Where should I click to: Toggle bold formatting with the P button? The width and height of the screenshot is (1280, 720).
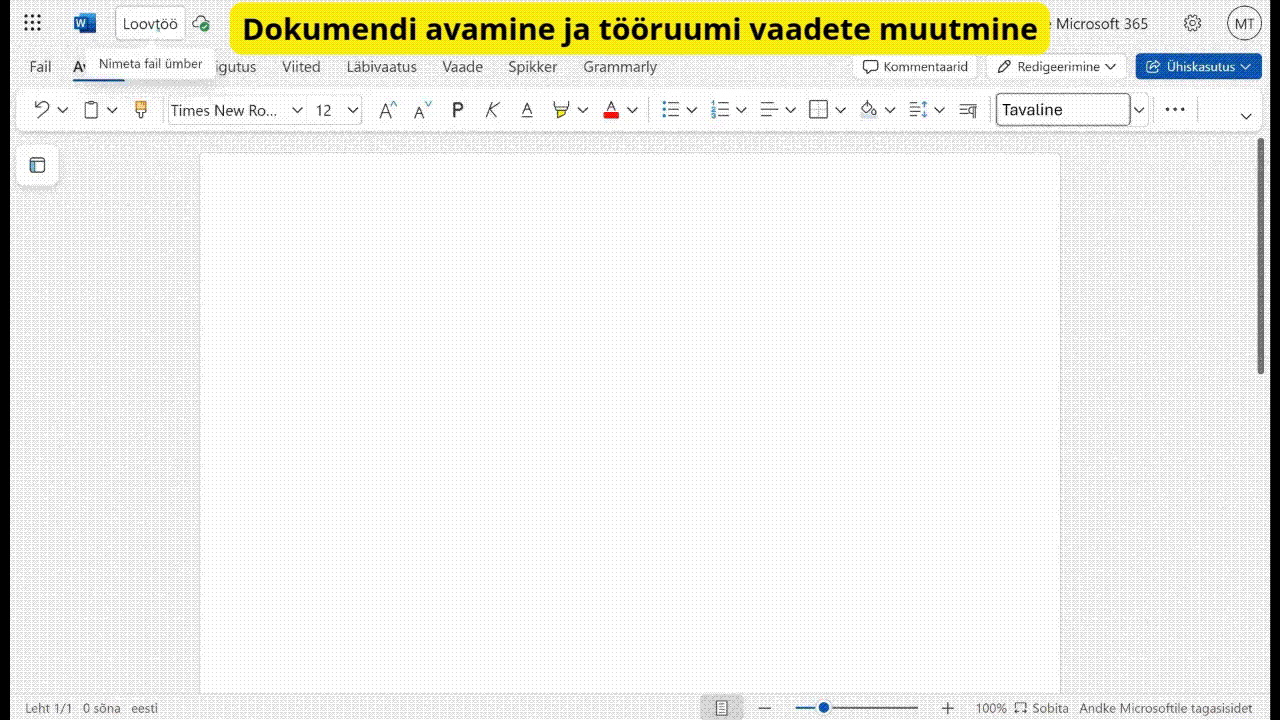pyautogui.click(x=457, y=110)
